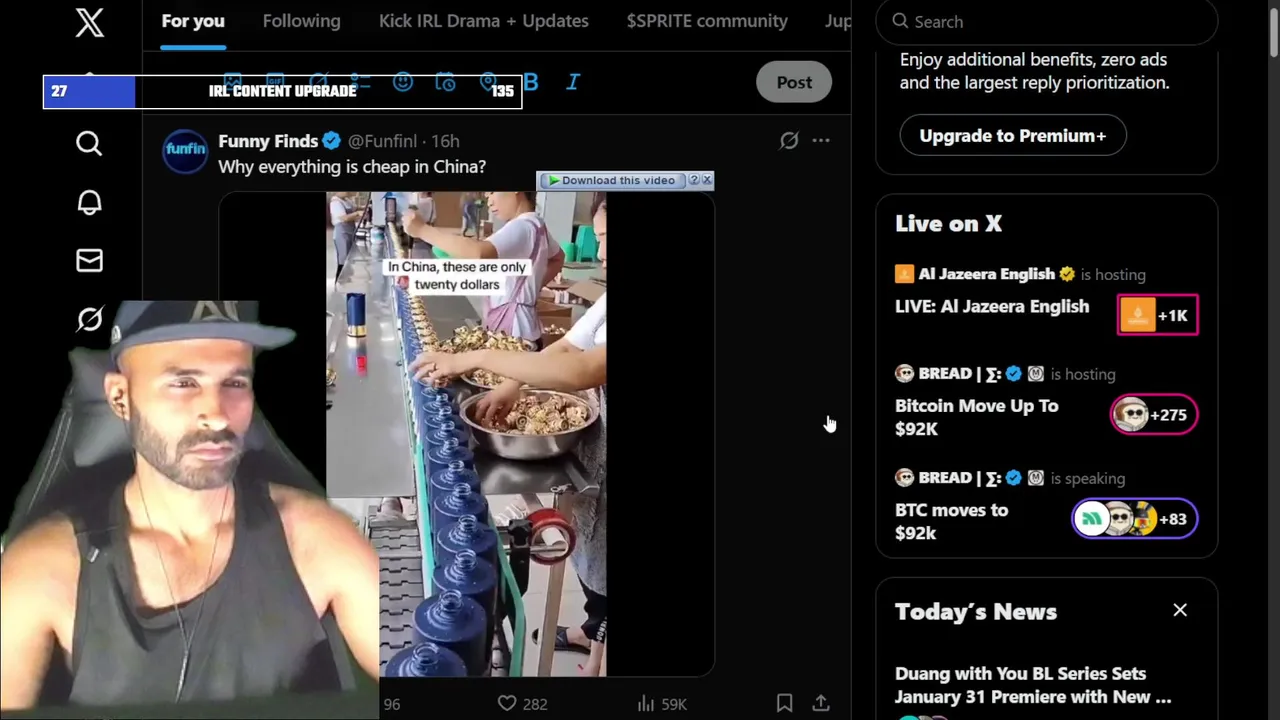Open Grok icon in left sidebar

(x=89, y=319)
